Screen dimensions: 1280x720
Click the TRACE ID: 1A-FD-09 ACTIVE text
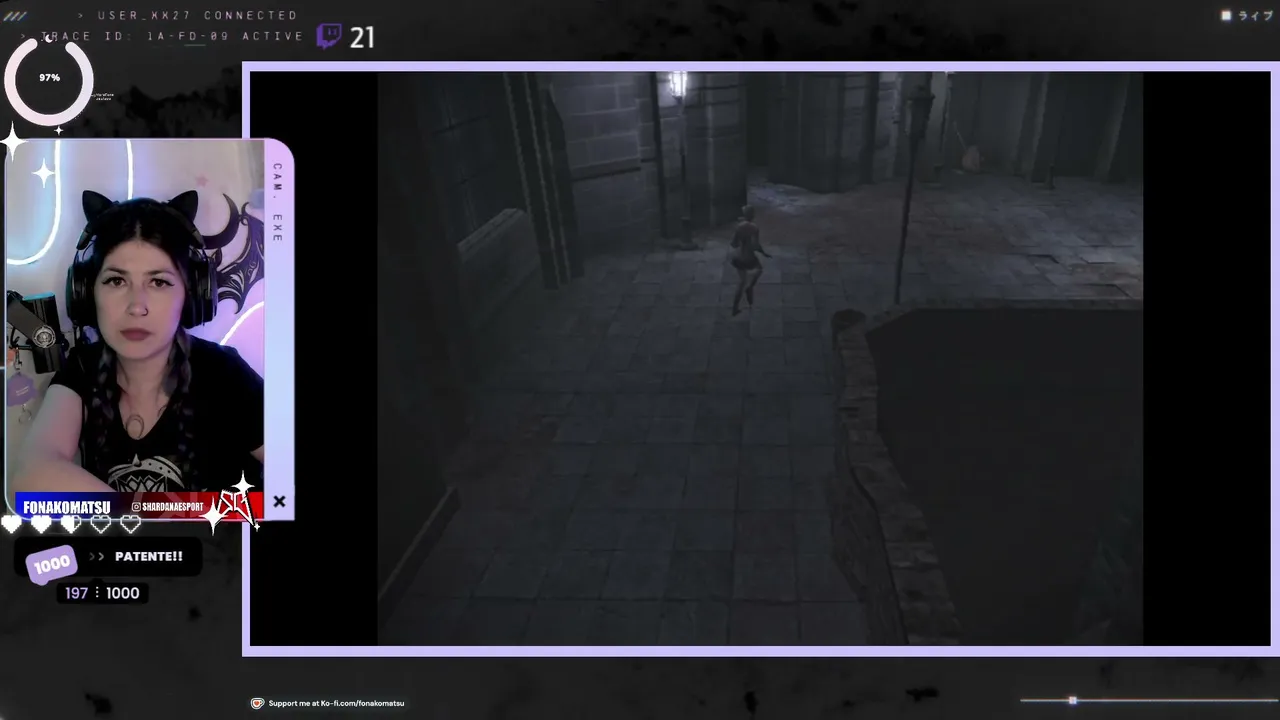click(173, 36)
